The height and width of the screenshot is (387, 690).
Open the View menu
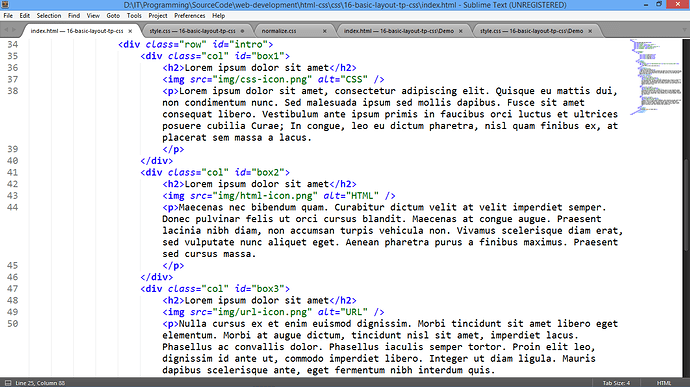pos(93,15)
